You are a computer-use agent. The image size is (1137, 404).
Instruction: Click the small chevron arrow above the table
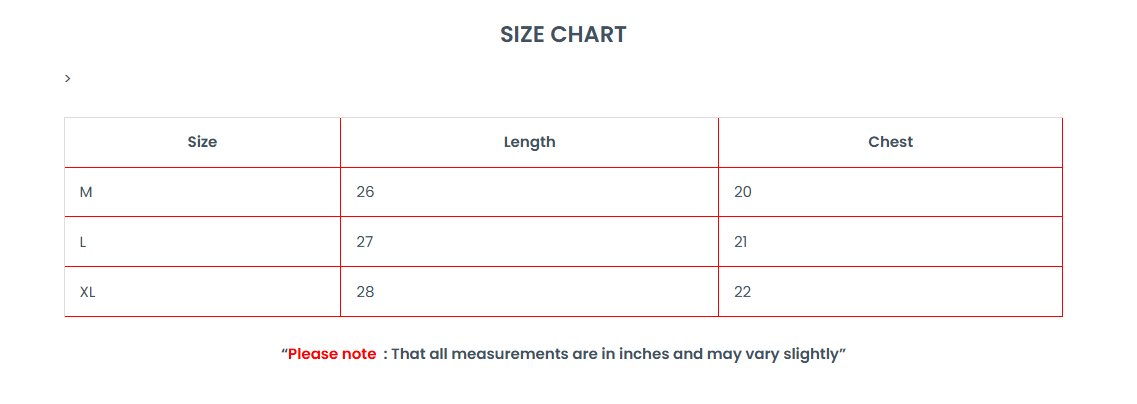click(67, 78)
